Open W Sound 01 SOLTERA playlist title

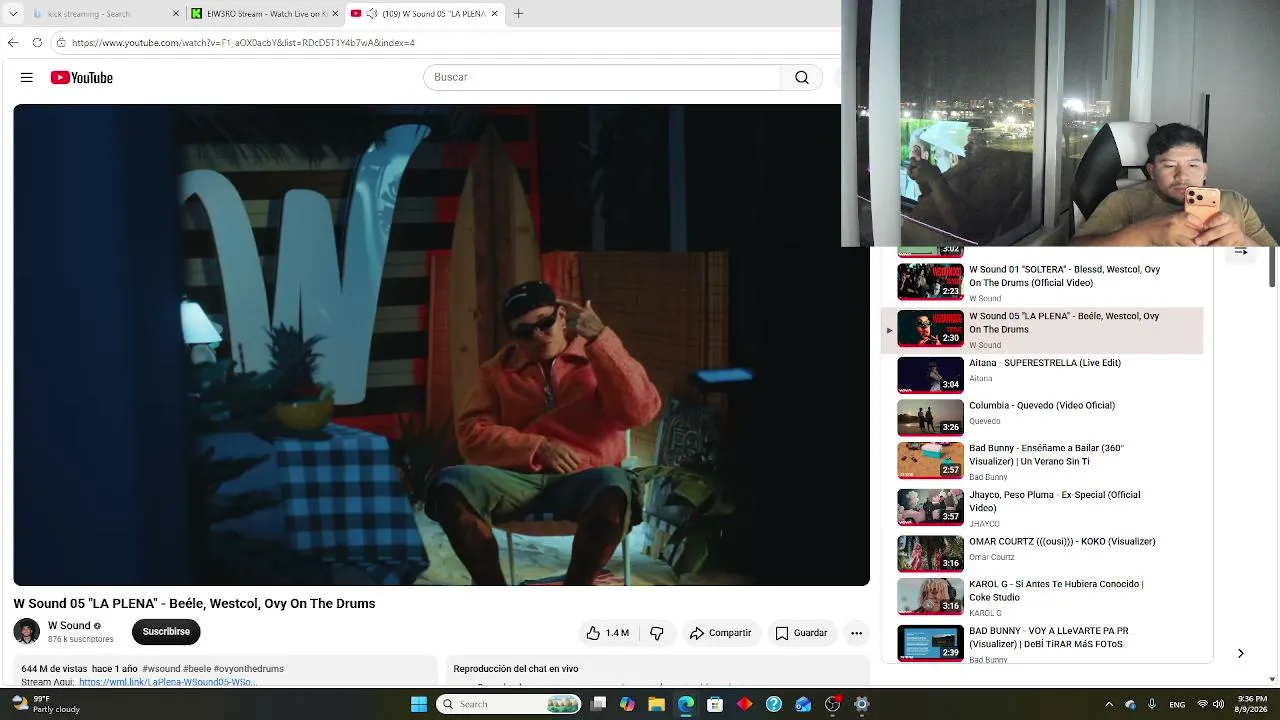point(1065,276)
